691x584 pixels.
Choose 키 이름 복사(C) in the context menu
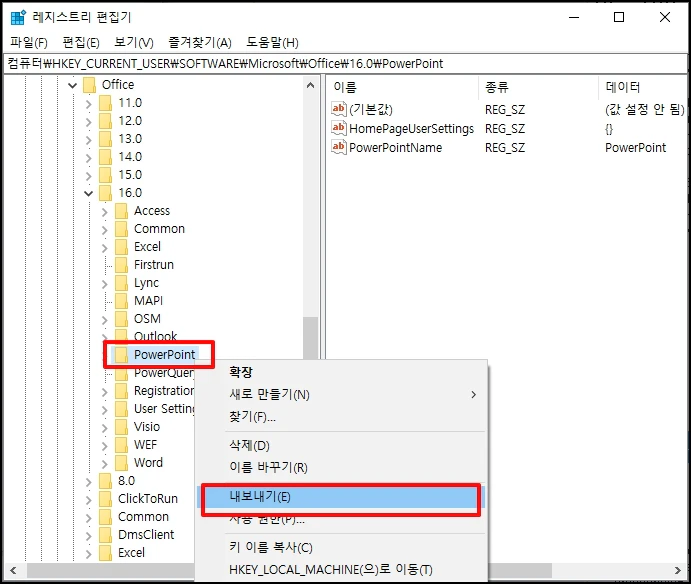pos(271,547)
